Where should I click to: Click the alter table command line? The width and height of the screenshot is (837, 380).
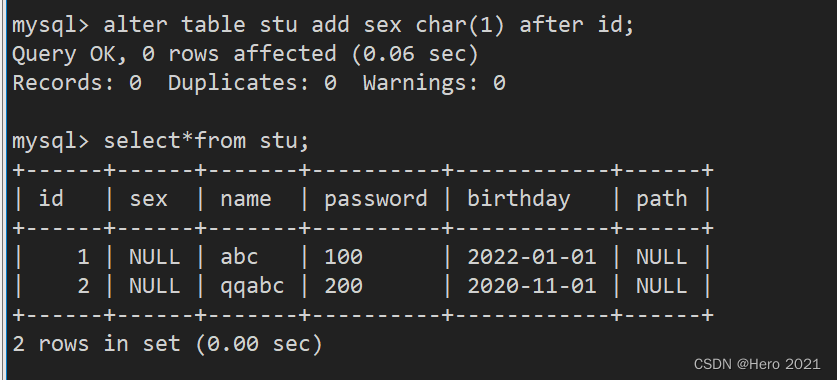tap(323, 25)
